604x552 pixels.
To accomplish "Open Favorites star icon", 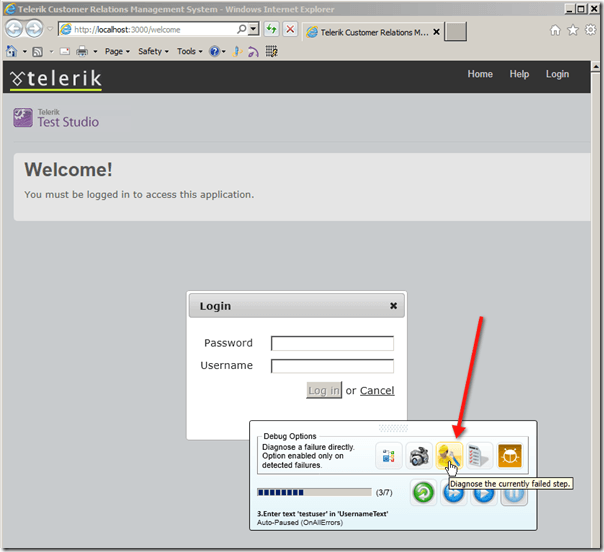I will point(573,30).
